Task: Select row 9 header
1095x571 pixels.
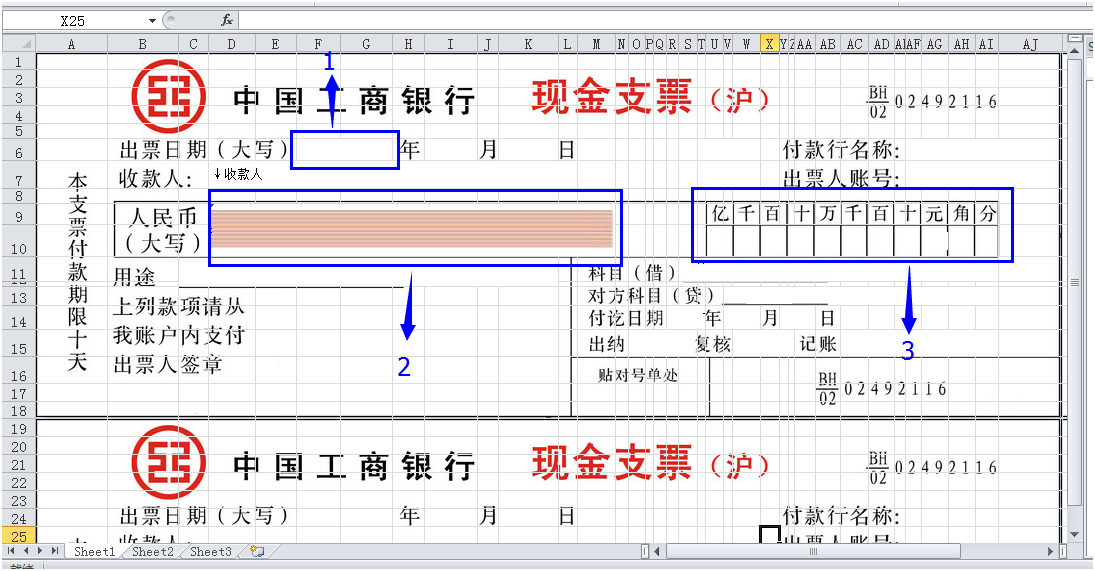Action: 19,216
